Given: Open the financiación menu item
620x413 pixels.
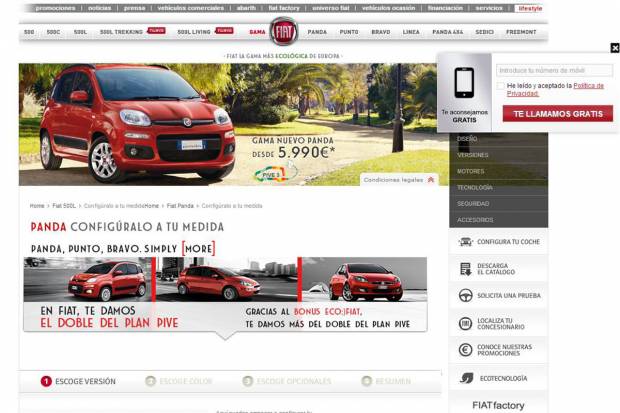Looking at the screenshot, I should 445,8.
